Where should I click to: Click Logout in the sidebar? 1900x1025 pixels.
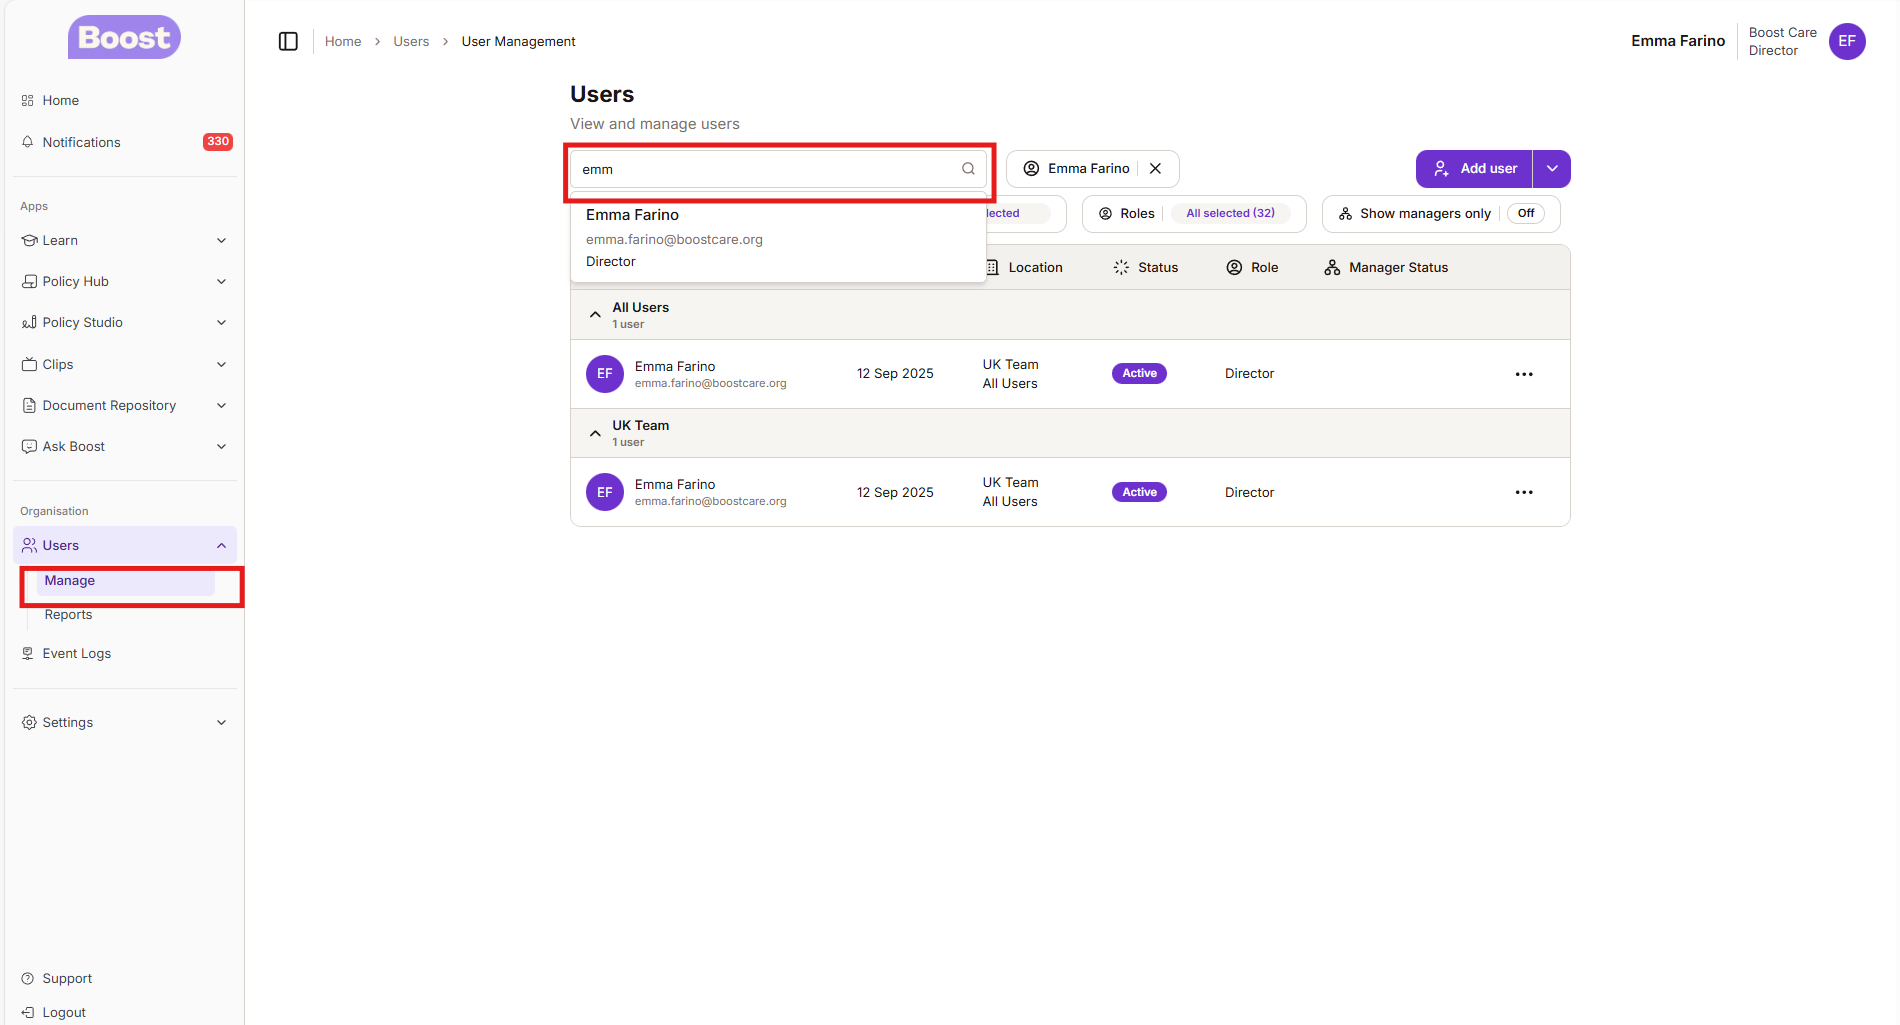pyautogui.click(x=125, y=1012)
